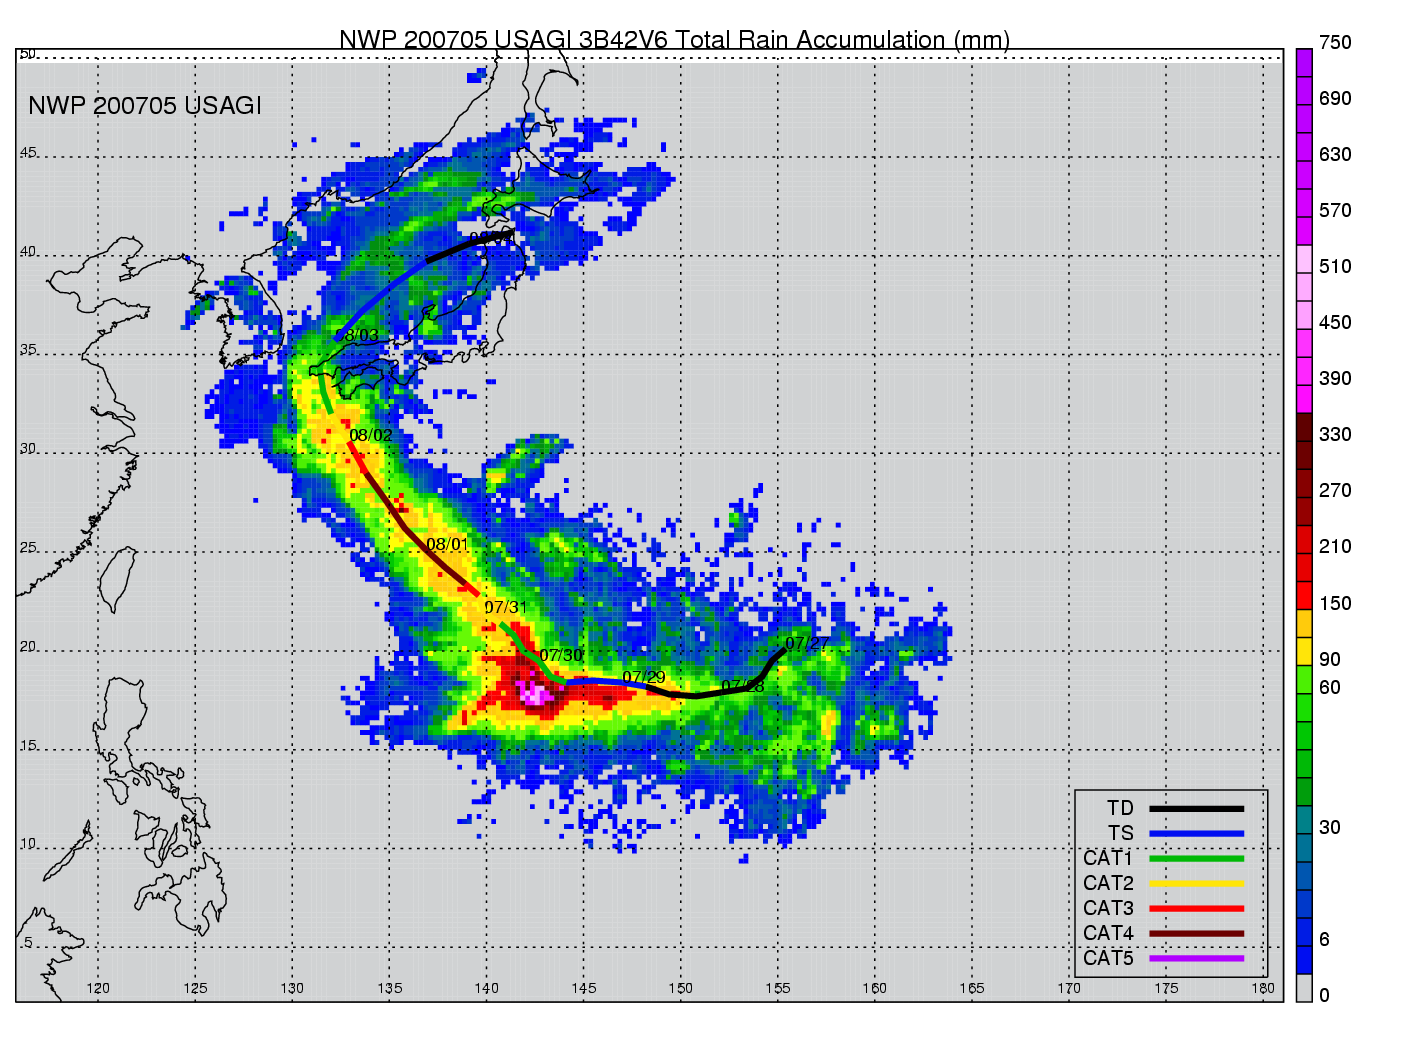Click the green CAT1 legend line

tap(1196, 859)
